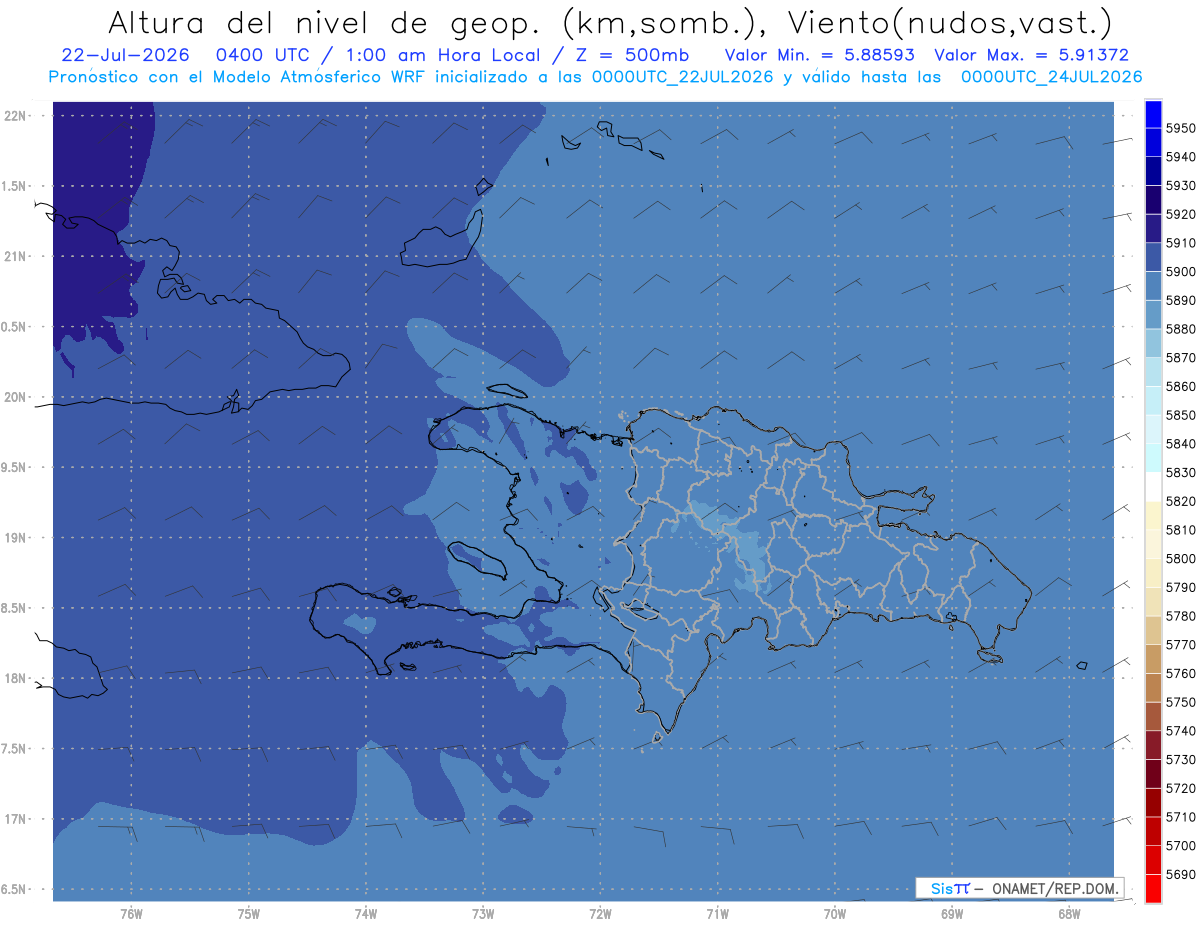This screenshot has height=927, width=1200.
Task: Pick legend swatch between 5890 and 5880
Action: click(1153, 315)
